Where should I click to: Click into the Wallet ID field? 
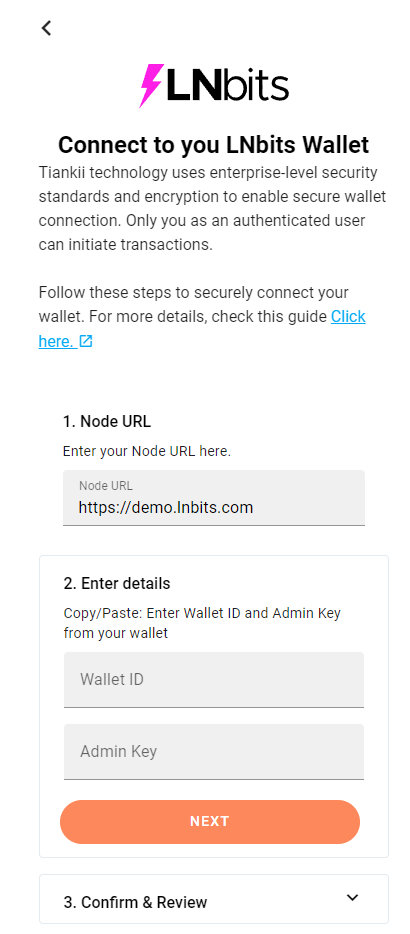point(214,680)
